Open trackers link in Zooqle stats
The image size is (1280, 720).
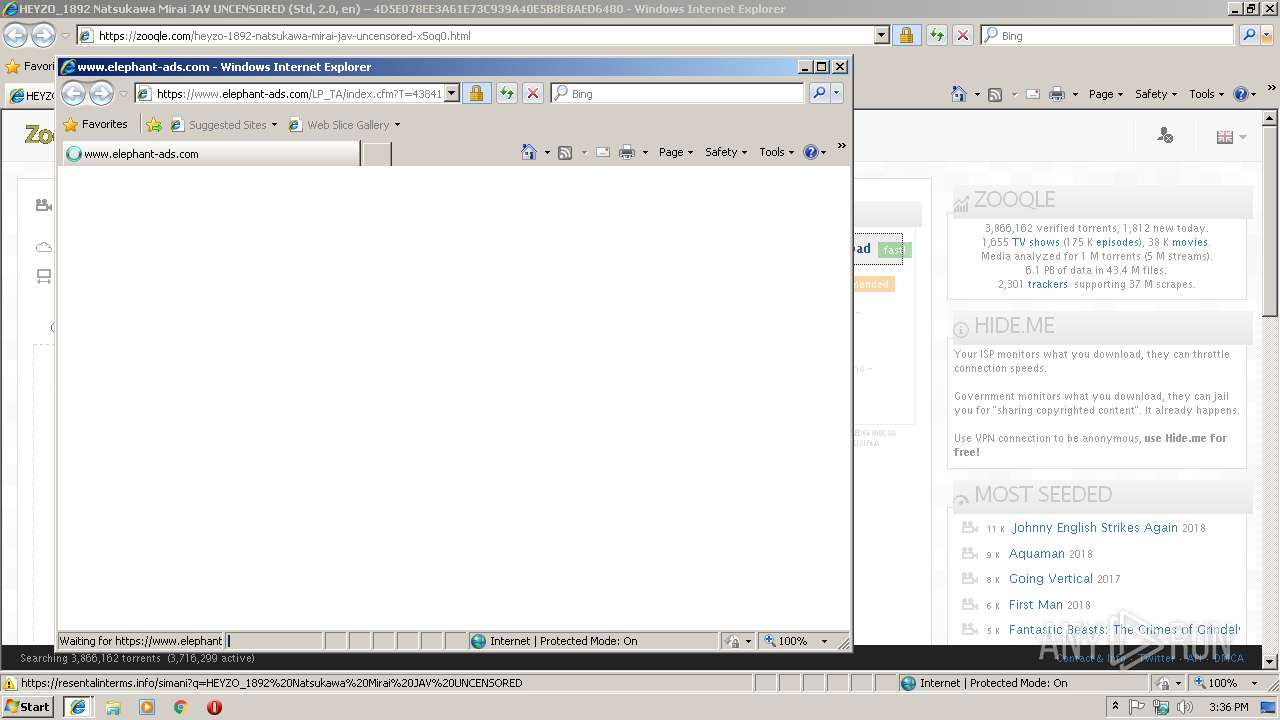pyautogui.click(x=1048, y=284)
